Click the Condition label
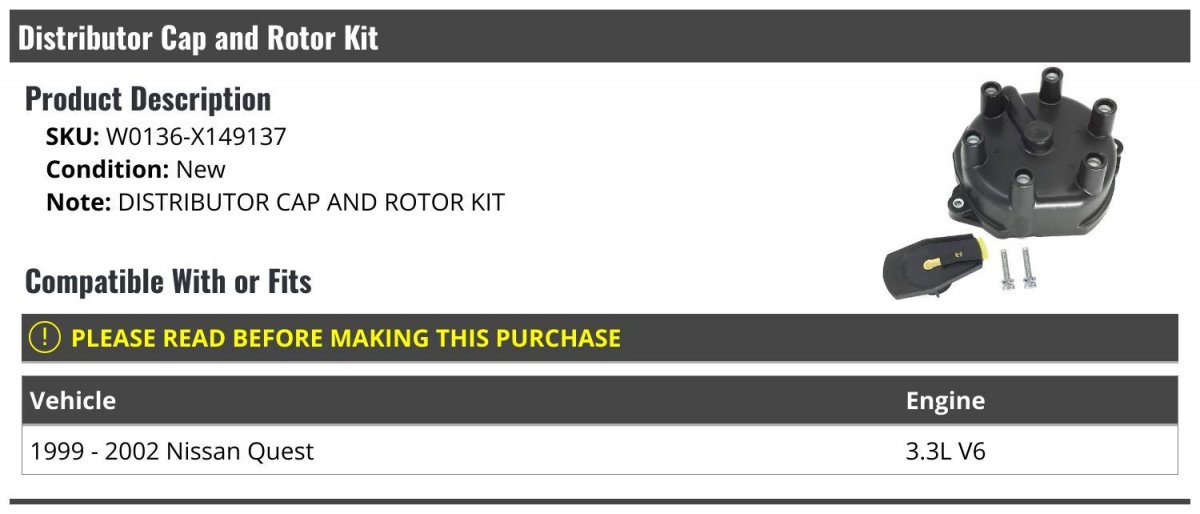 tap(108, 169)
